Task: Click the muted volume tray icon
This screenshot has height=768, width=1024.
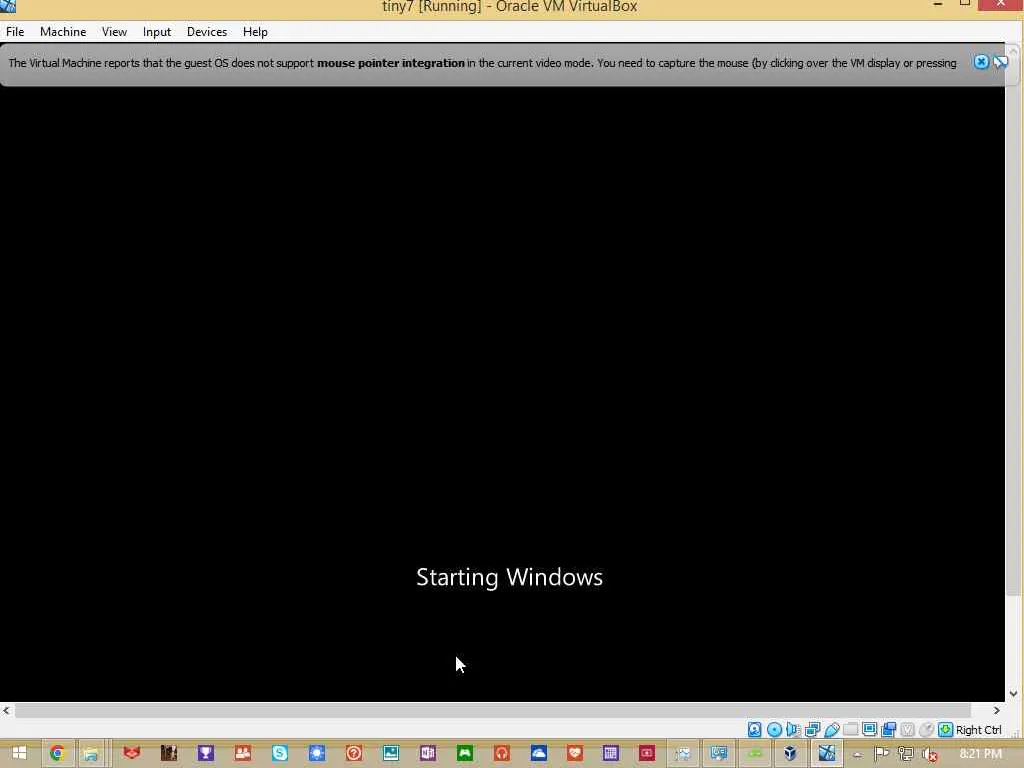Action: tap(929, 754)
